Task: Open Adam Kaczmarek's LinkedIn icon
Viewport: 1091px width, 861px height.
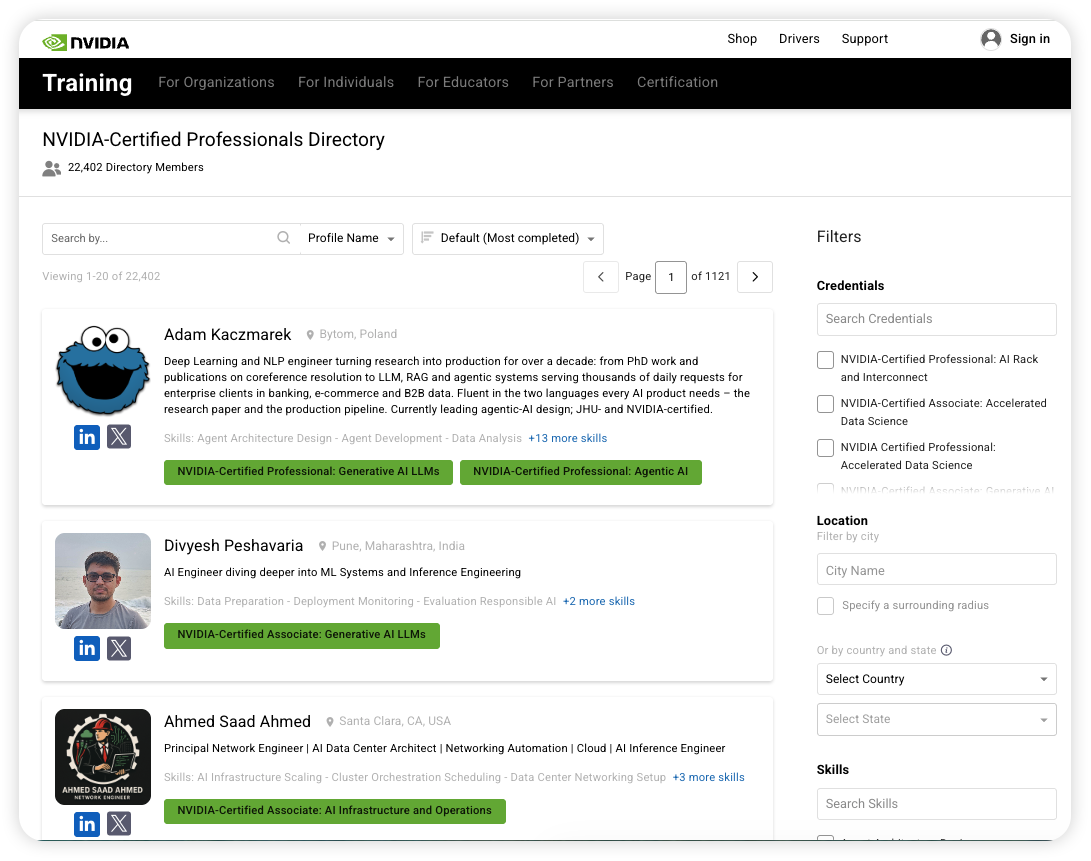Action: click(87, 437)
